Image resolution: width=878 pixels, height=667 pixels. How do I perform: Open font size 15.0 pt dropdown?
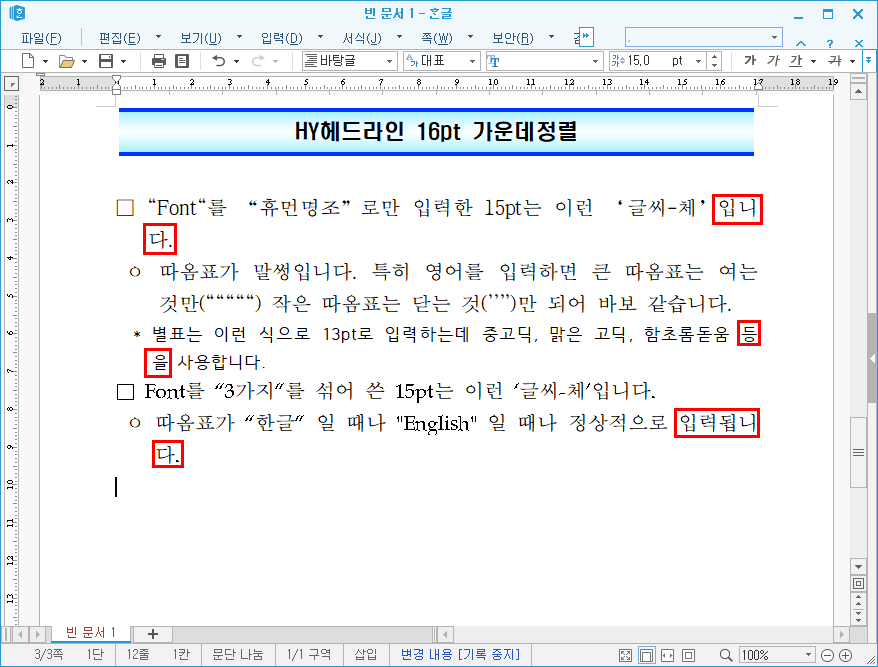click(698, 61)
